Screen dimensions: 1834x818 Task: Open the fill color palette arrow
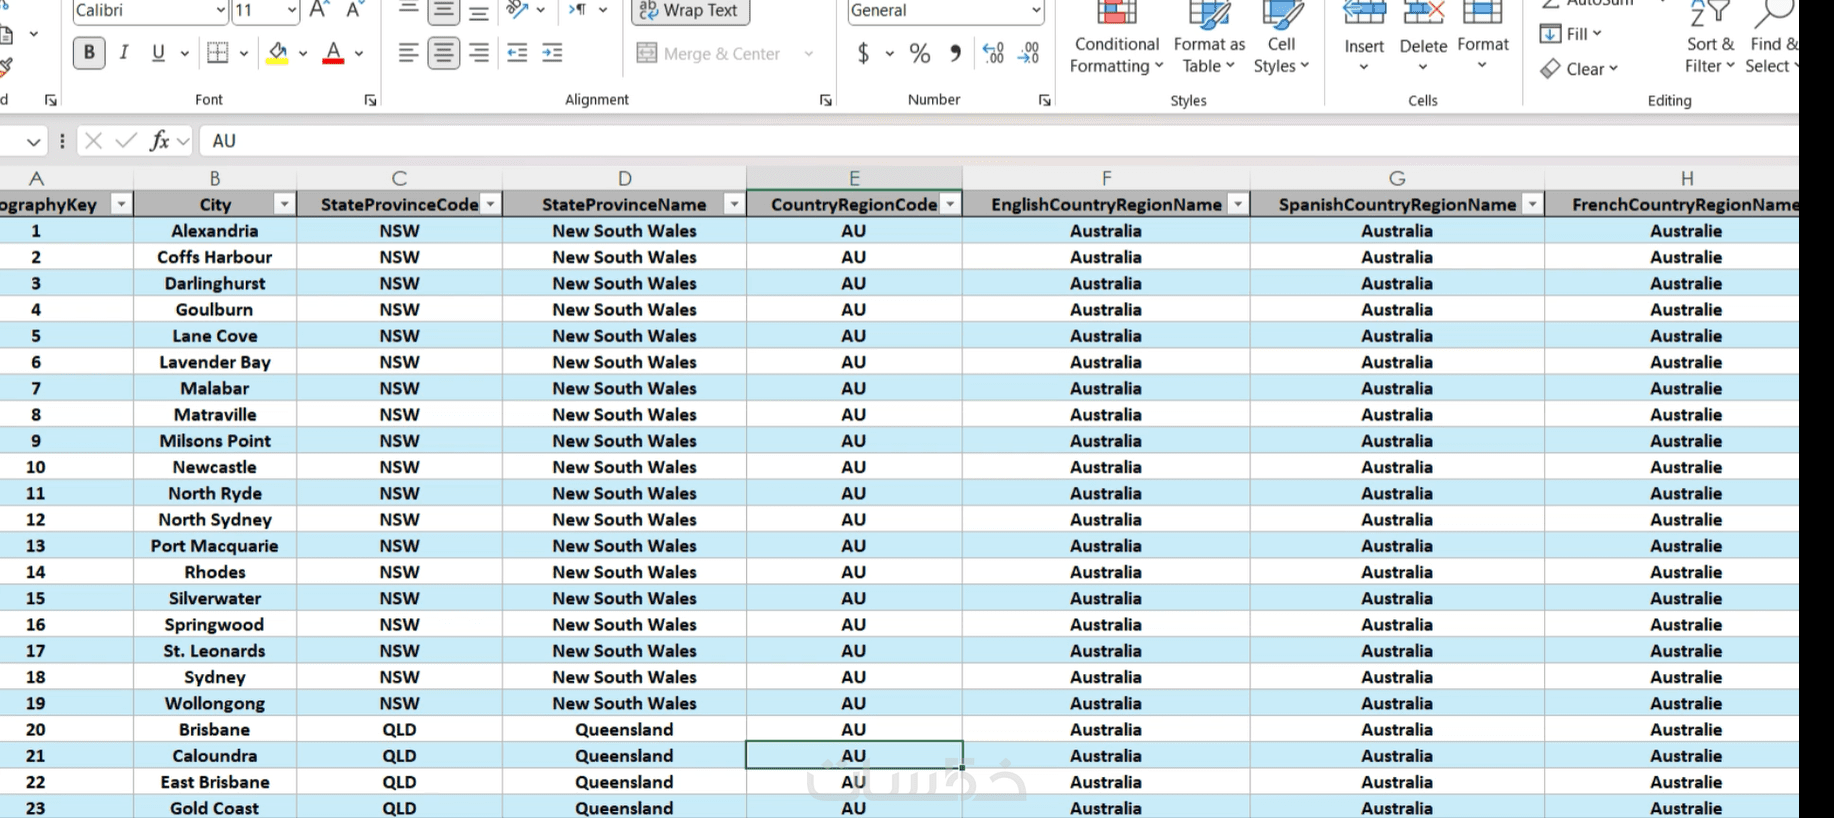click(303, 54)
